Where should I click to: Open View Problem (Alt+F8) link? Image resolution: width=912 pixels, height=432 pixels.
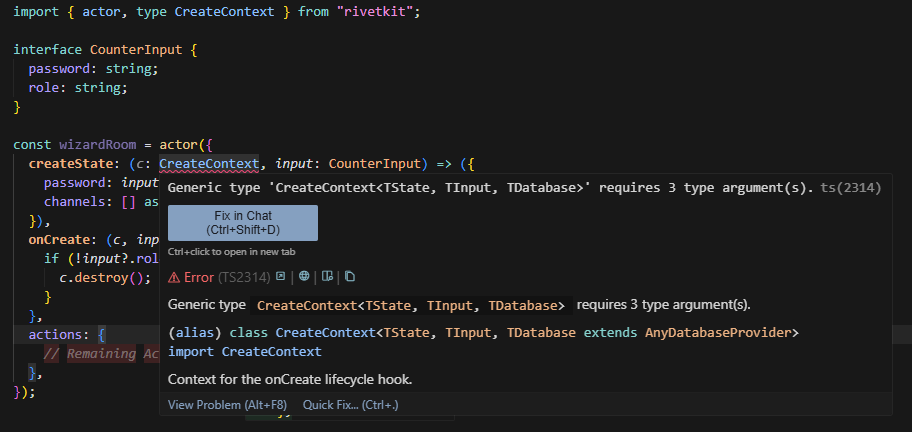(227, 405)
